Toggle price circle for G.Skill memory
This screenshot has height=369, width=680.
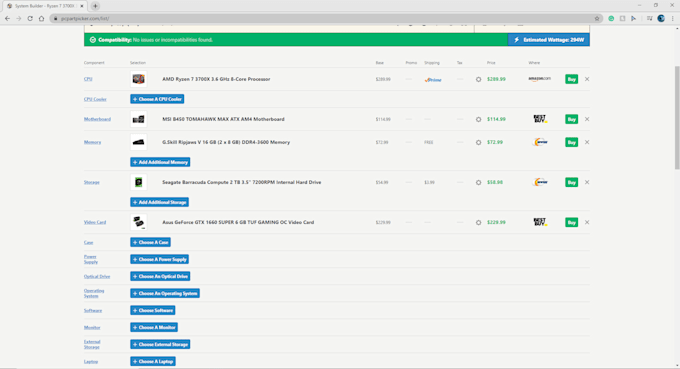pos(478,142)
